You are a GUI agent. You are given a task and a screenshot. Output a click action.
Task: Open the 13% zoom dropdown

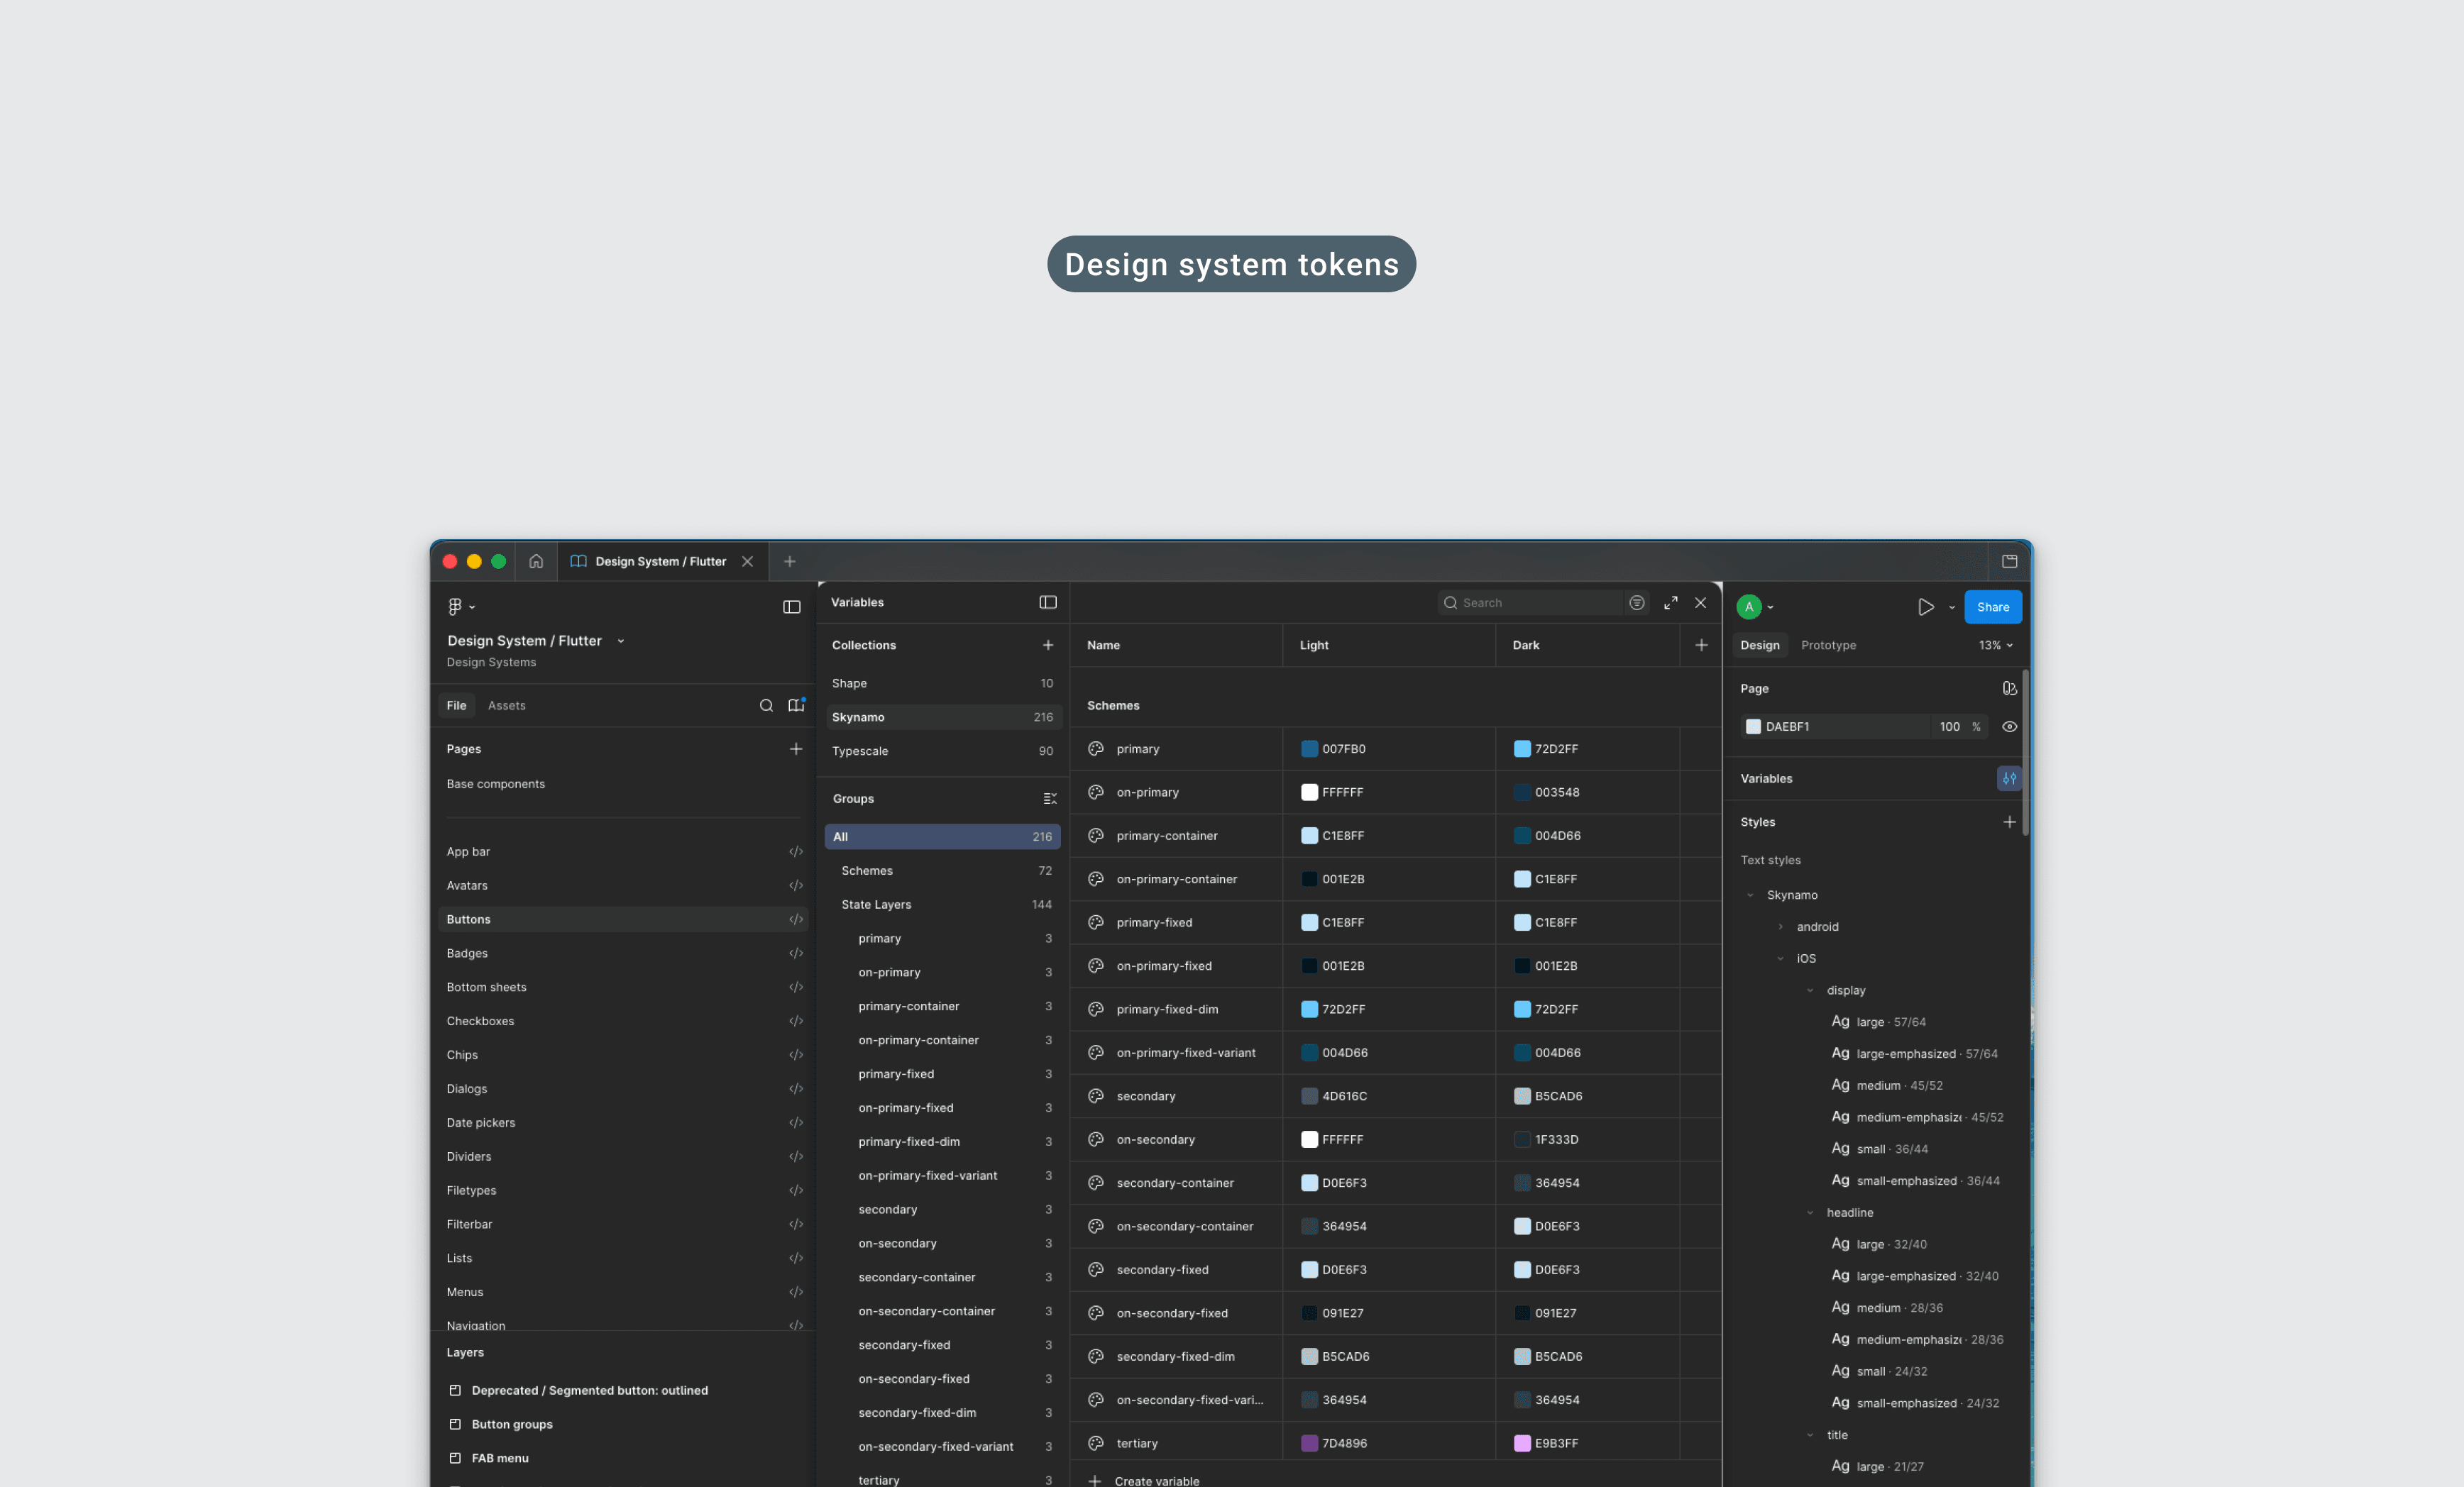pyautogui.click(x=1995, y=645)
